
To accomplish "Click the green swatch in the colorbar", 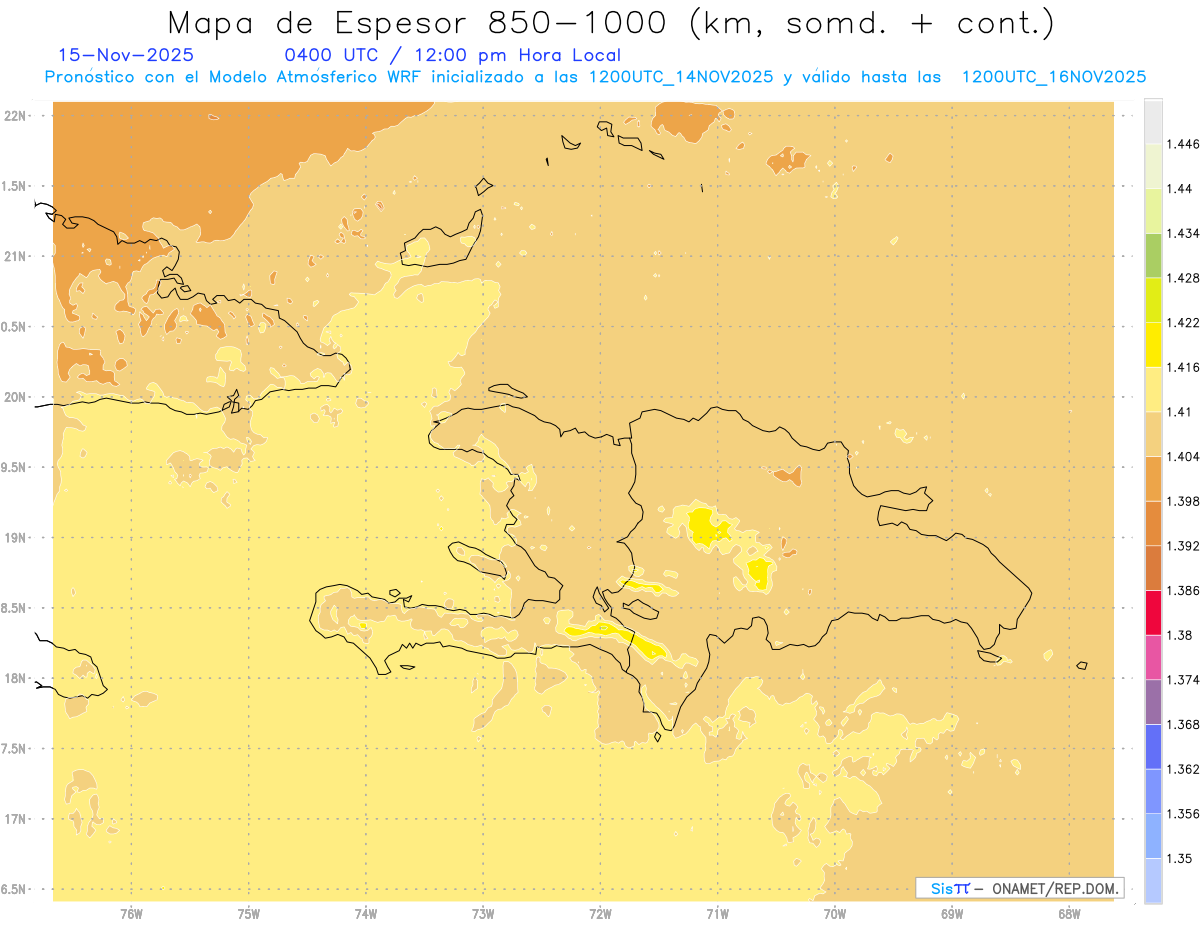I will [x=1152, y=256].
